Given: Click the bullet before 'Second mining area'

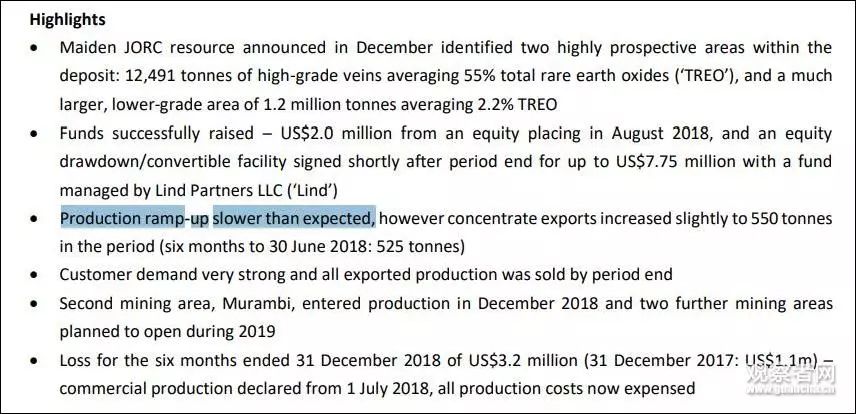Looking at the screenshot, I should pos(35,304).
